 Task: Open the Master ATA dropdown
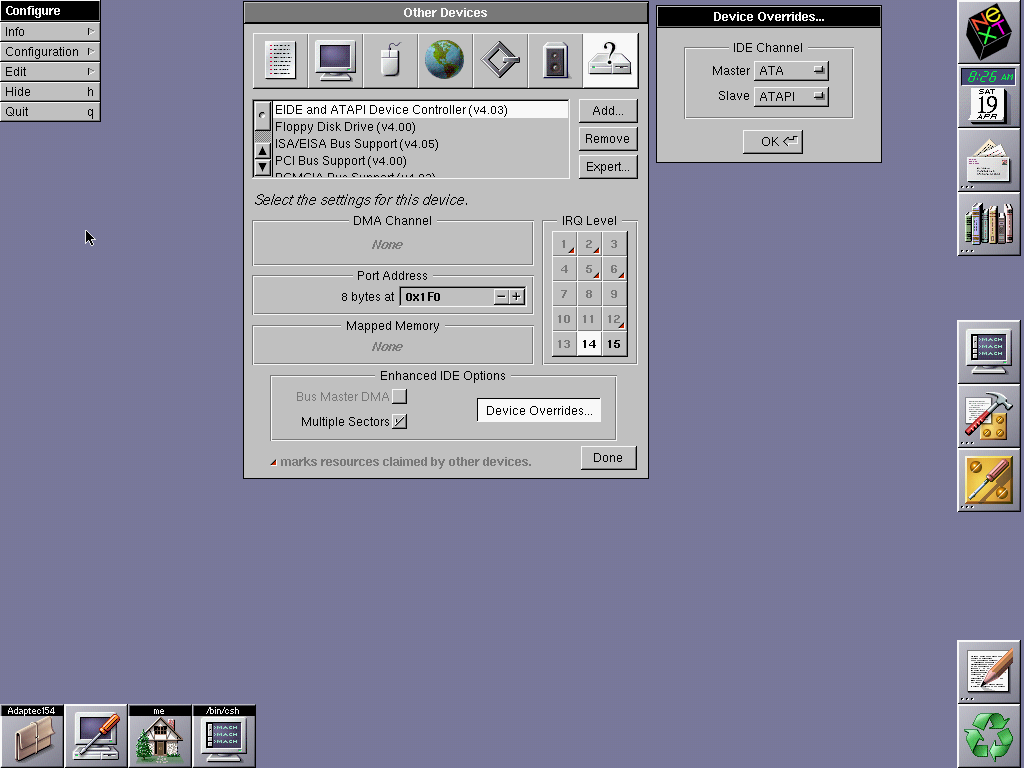[x=790, y=71]
